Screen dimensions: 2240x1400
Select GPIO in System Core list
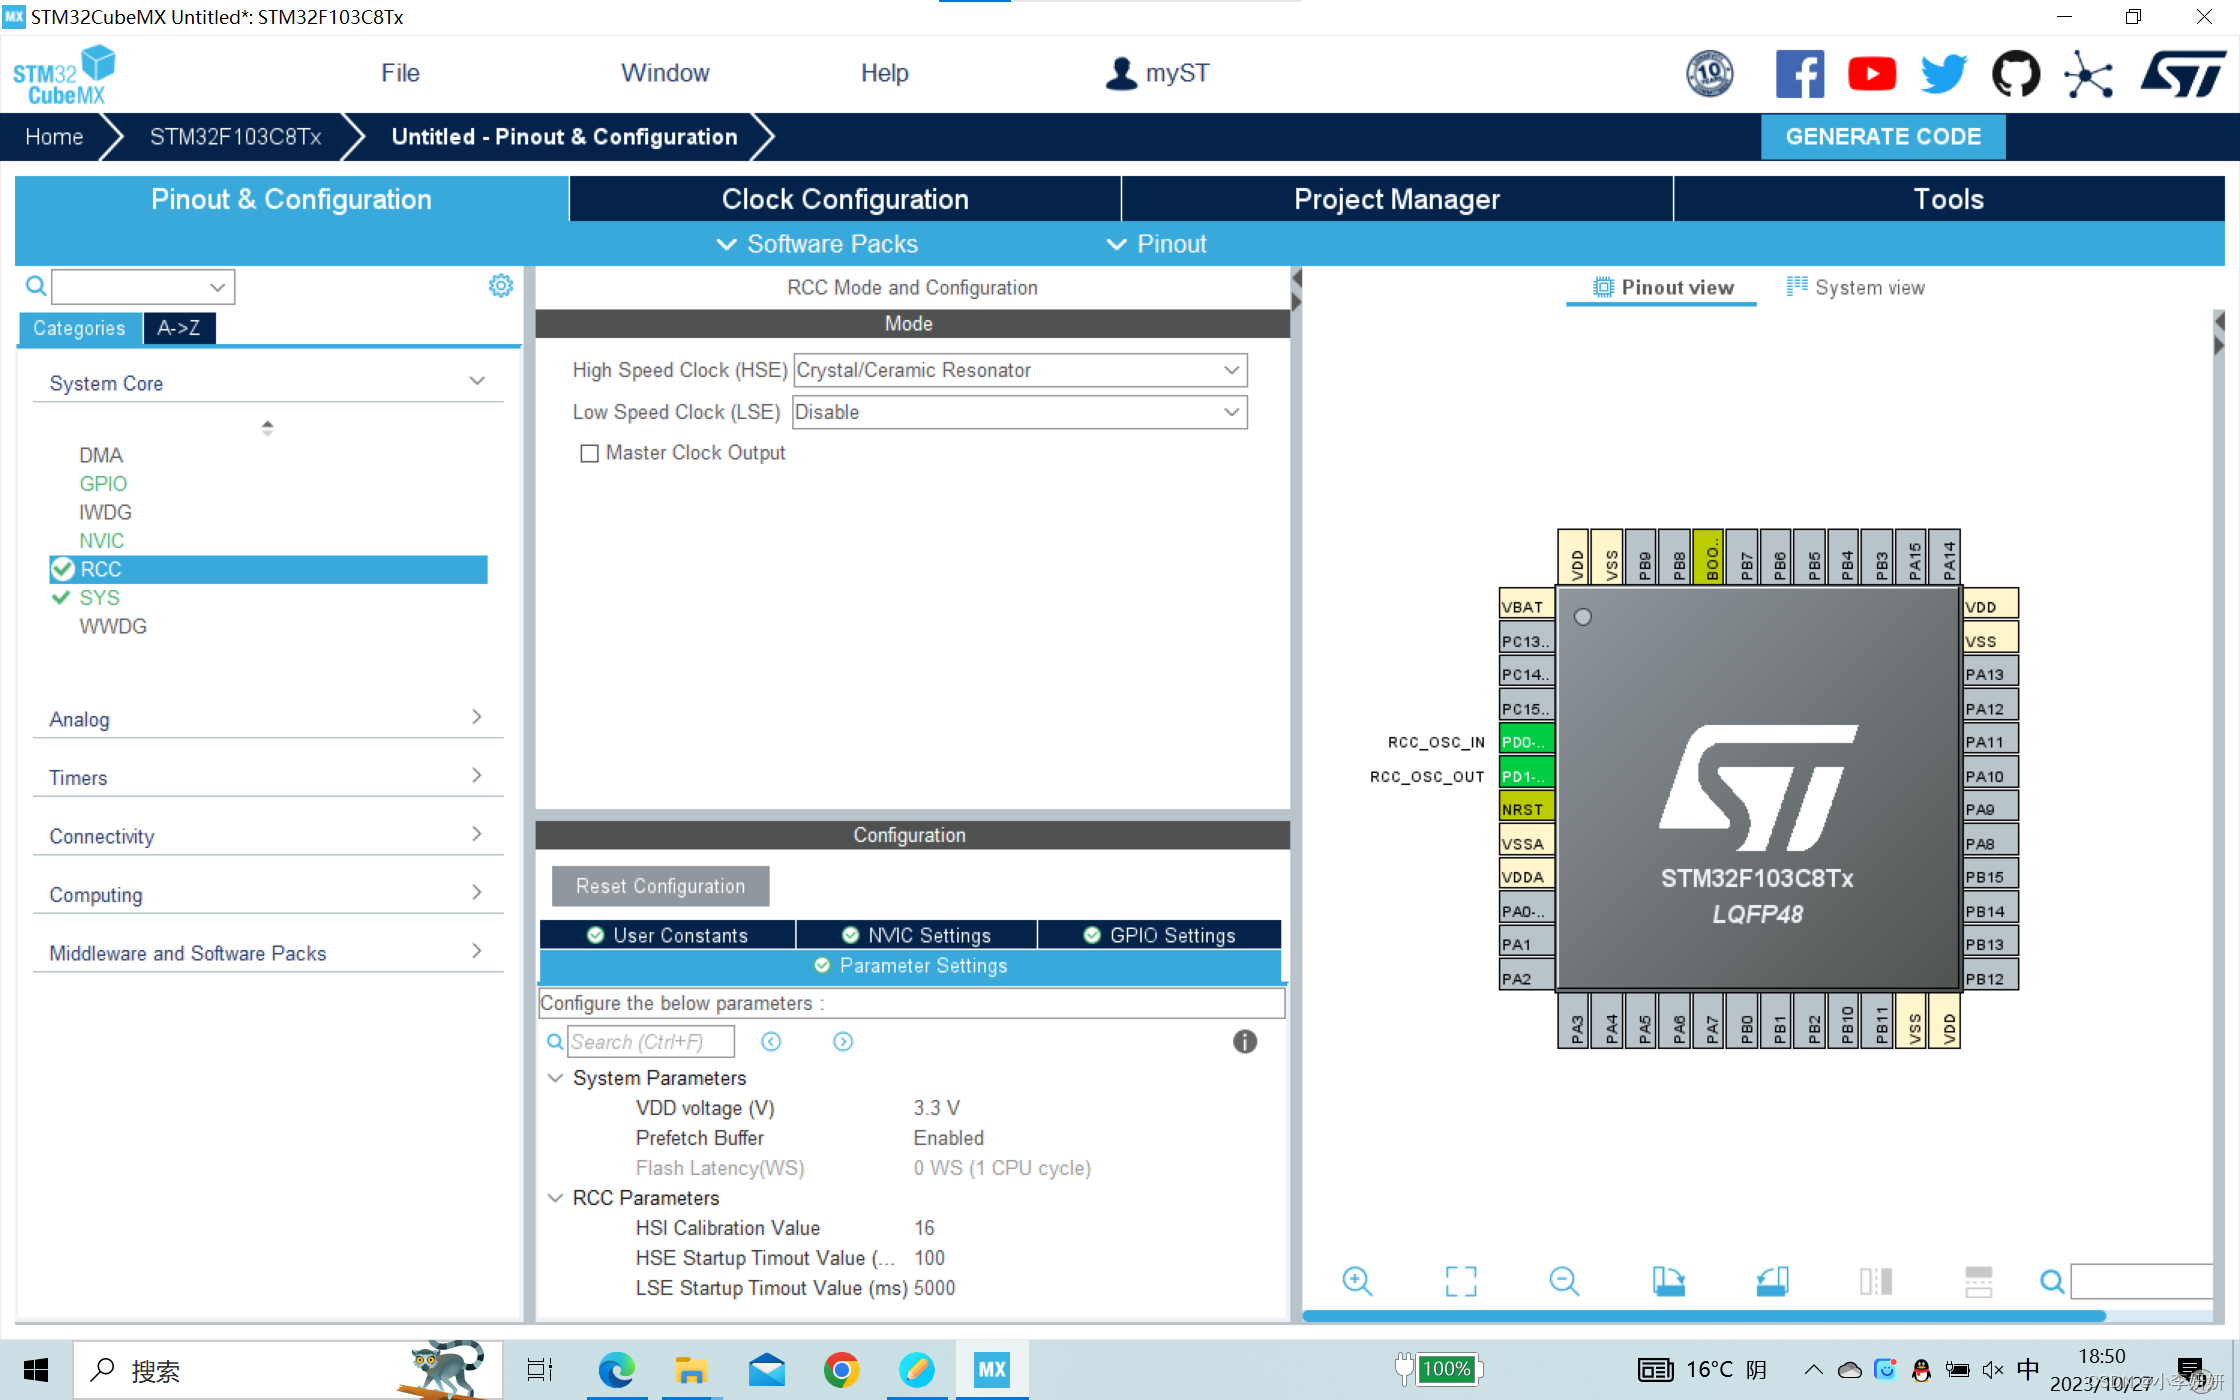tap(103, 484)
